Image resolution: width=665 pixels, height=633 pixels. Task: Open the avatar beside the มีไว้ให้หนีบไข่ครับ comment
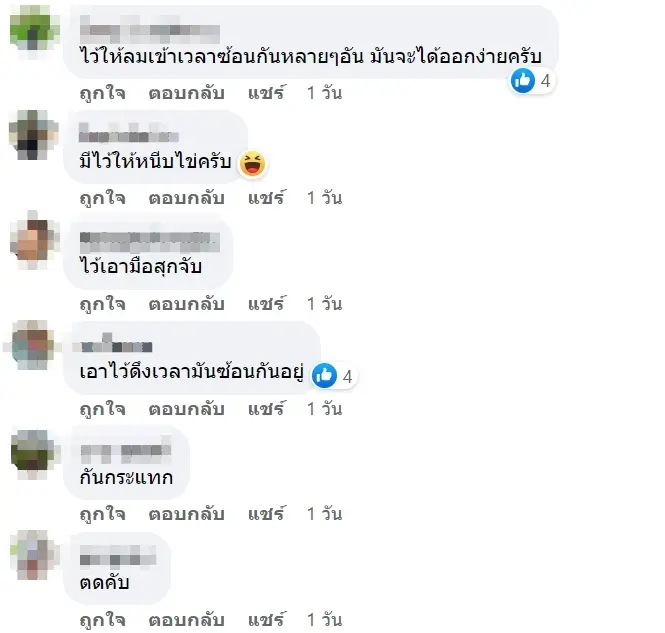pyautogui.click(x=34, y=134)
